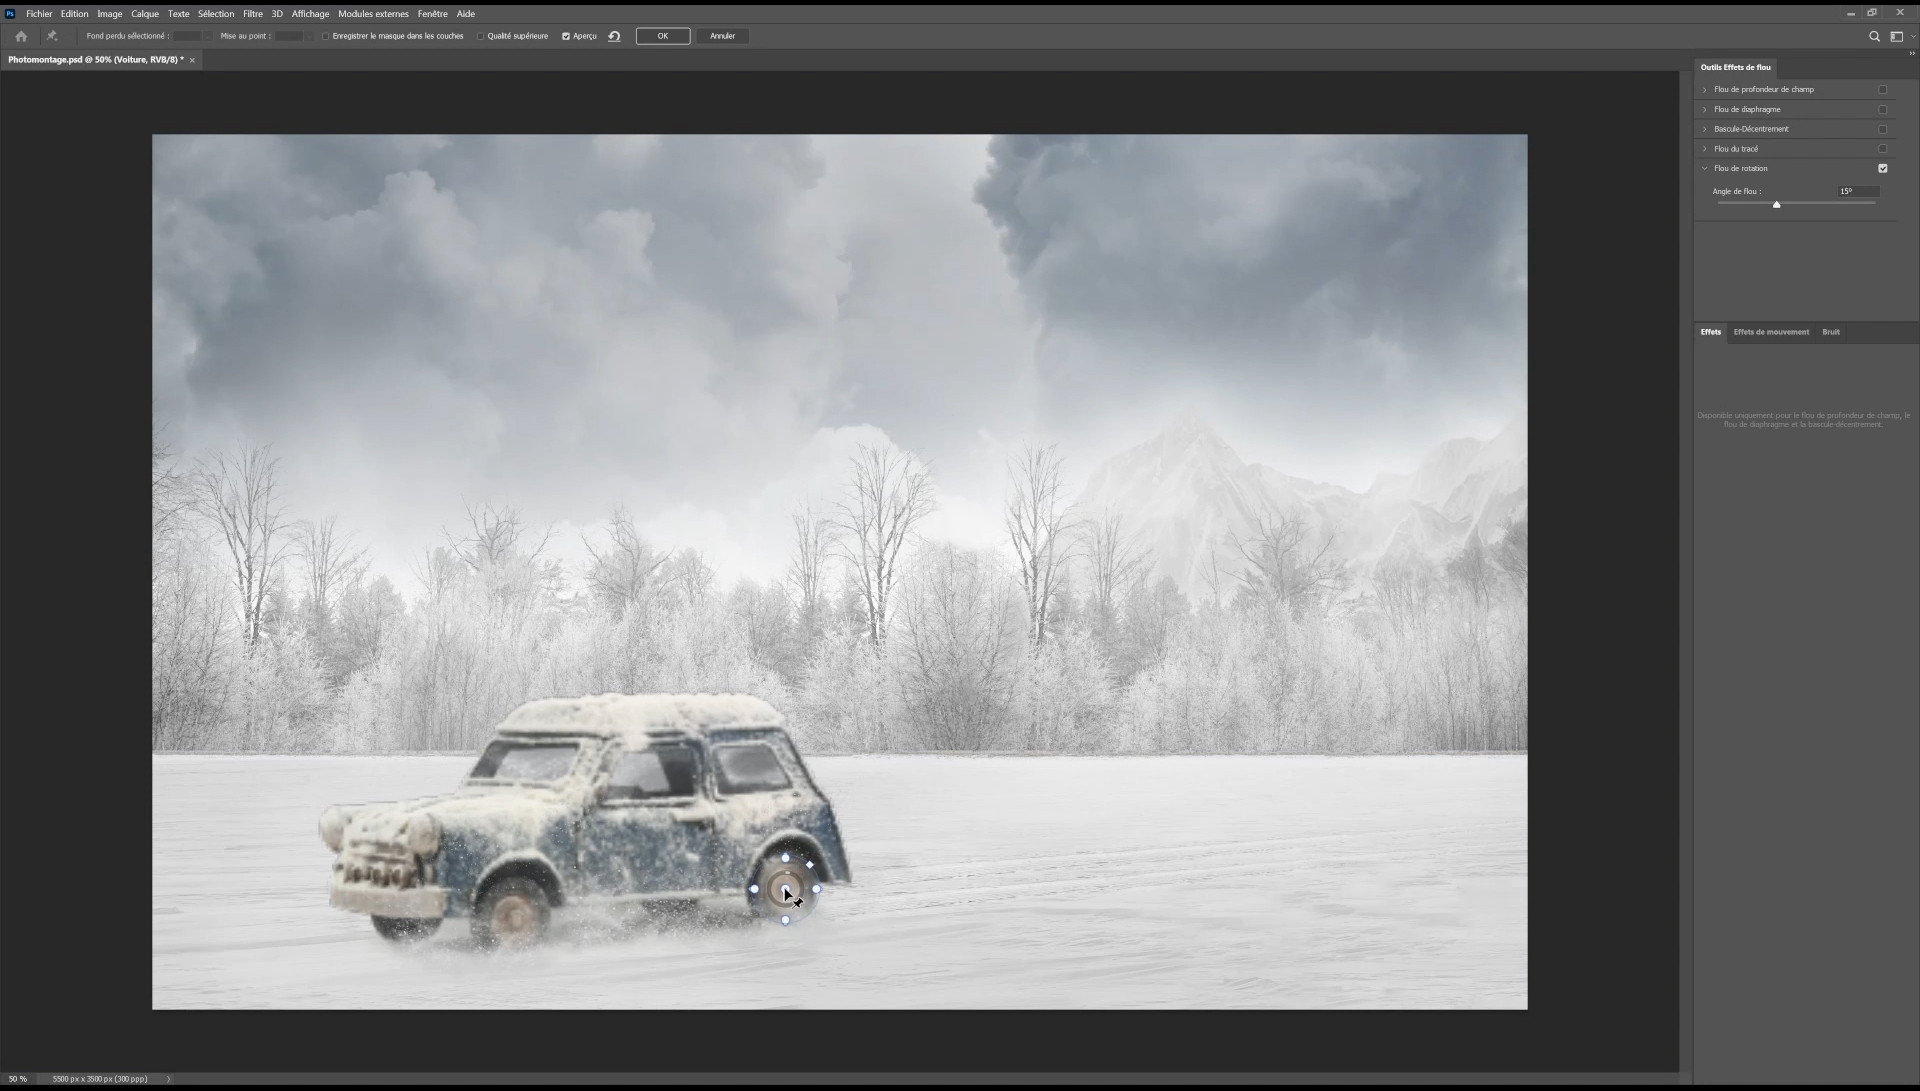The image size is (1920, 1091).
Task: Select the blur pin tool icon
Action: [x=52, y=36]
